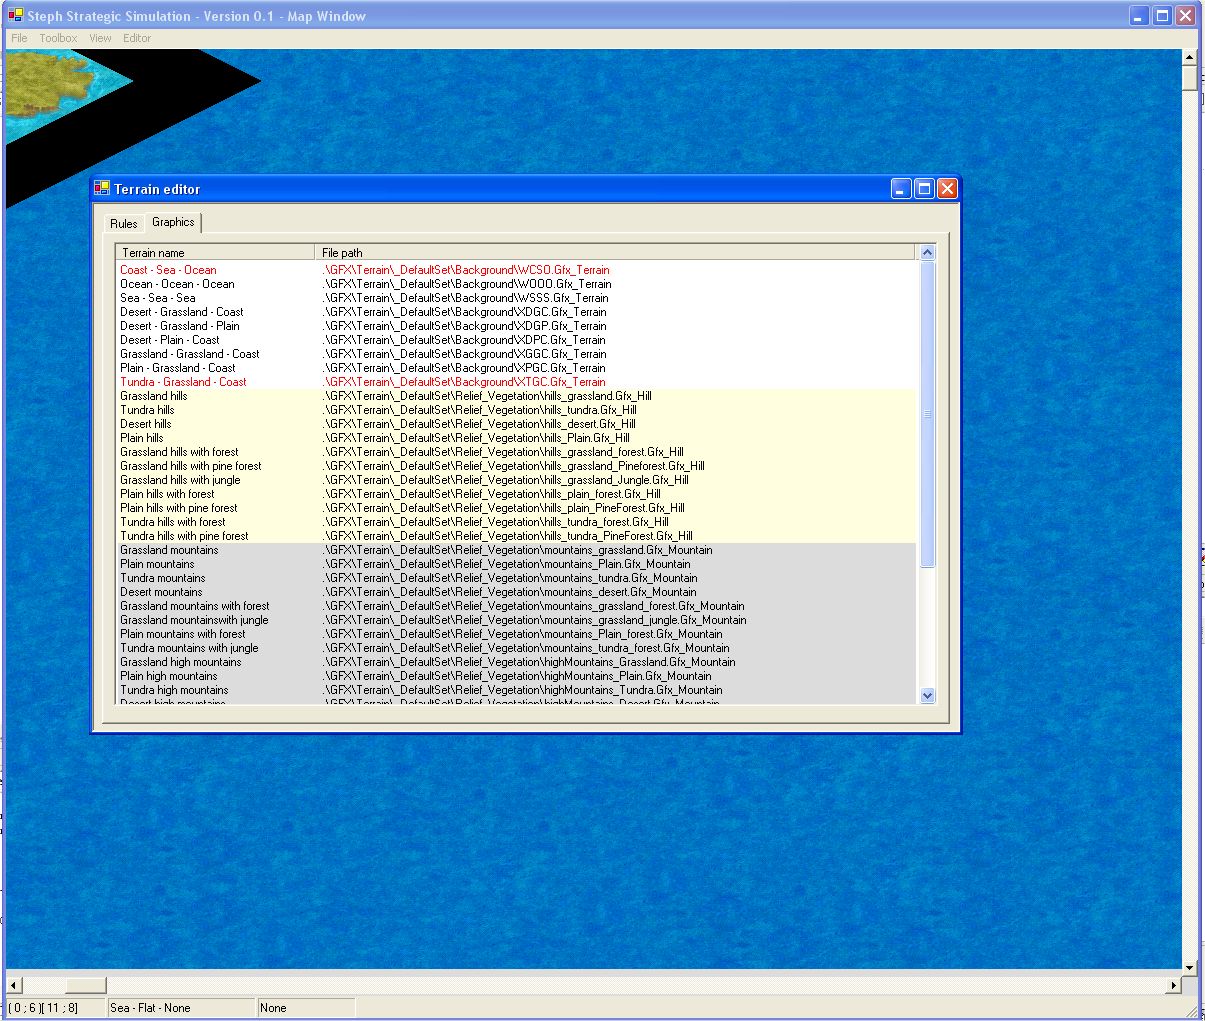Screen dimensions: 1205x1021
Task: Select the Graphics tab
Action: [x=173, y=222]
